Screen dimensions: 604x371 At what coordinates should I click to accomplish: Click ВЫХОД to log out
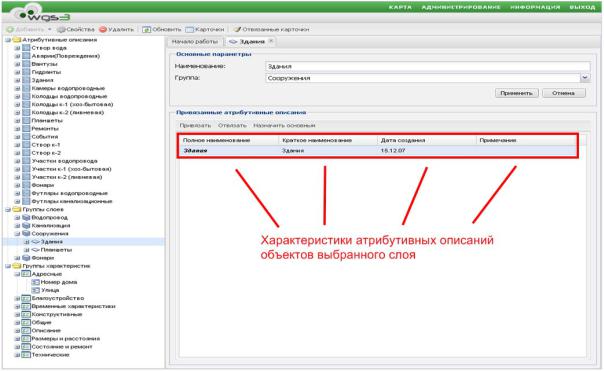pos(582,7)
